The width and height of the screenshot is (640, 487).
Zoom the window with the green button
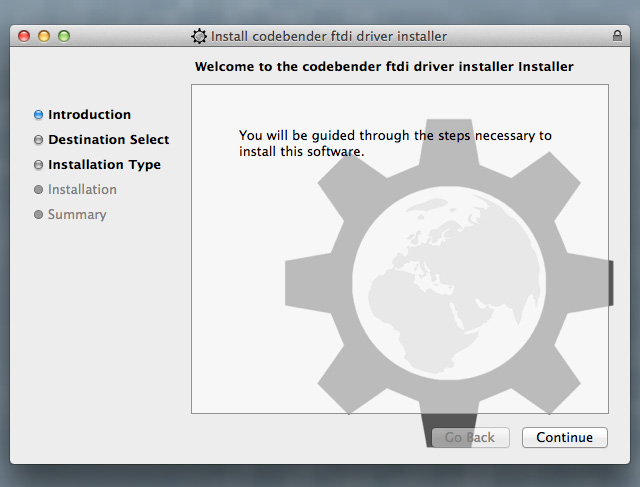(x=64, y=36)
